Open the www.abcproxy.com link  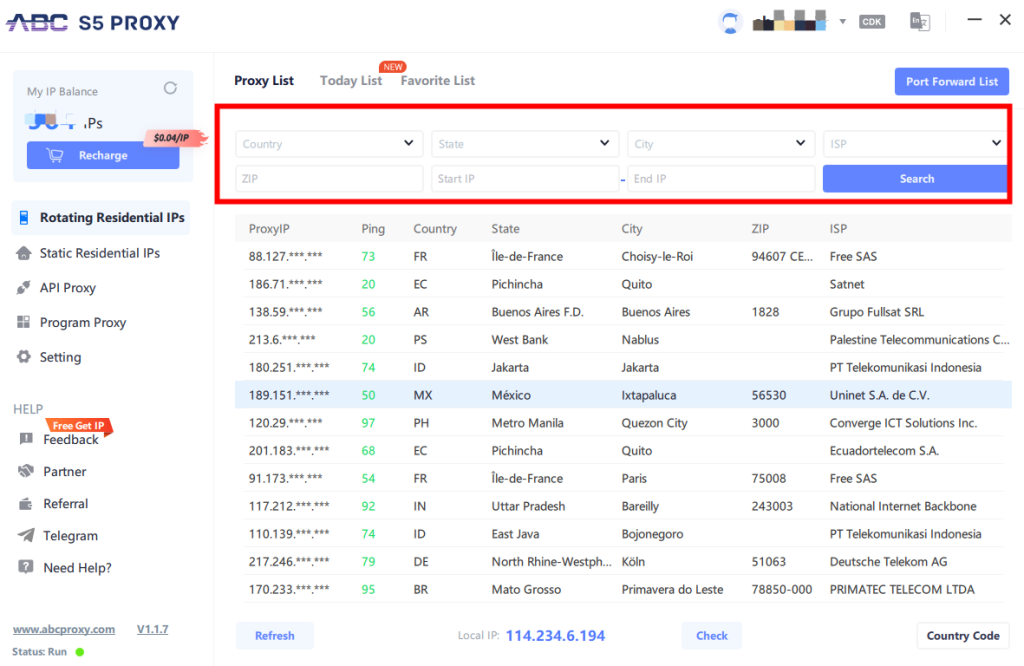click(64, 629)
